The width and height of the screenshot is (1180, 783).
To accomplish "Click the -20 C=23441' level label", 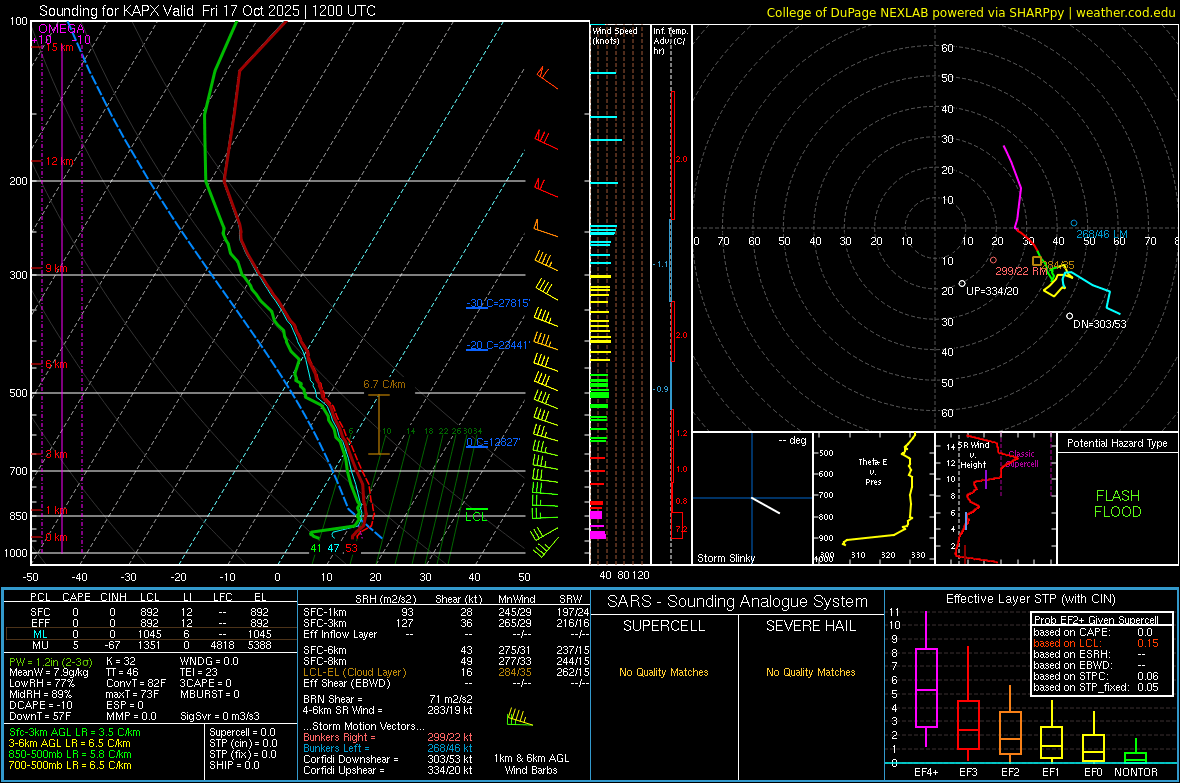I will click(498, 345).
